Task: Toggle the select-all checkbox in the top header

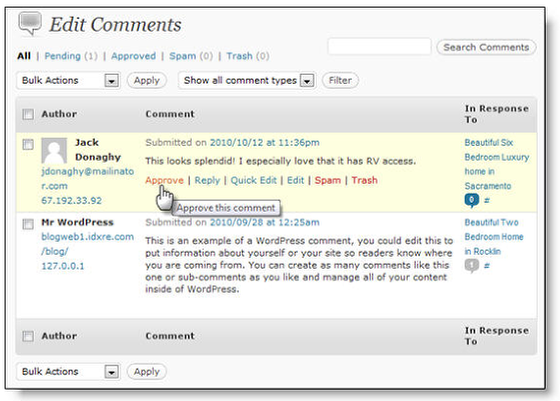Action: (28, 114)
